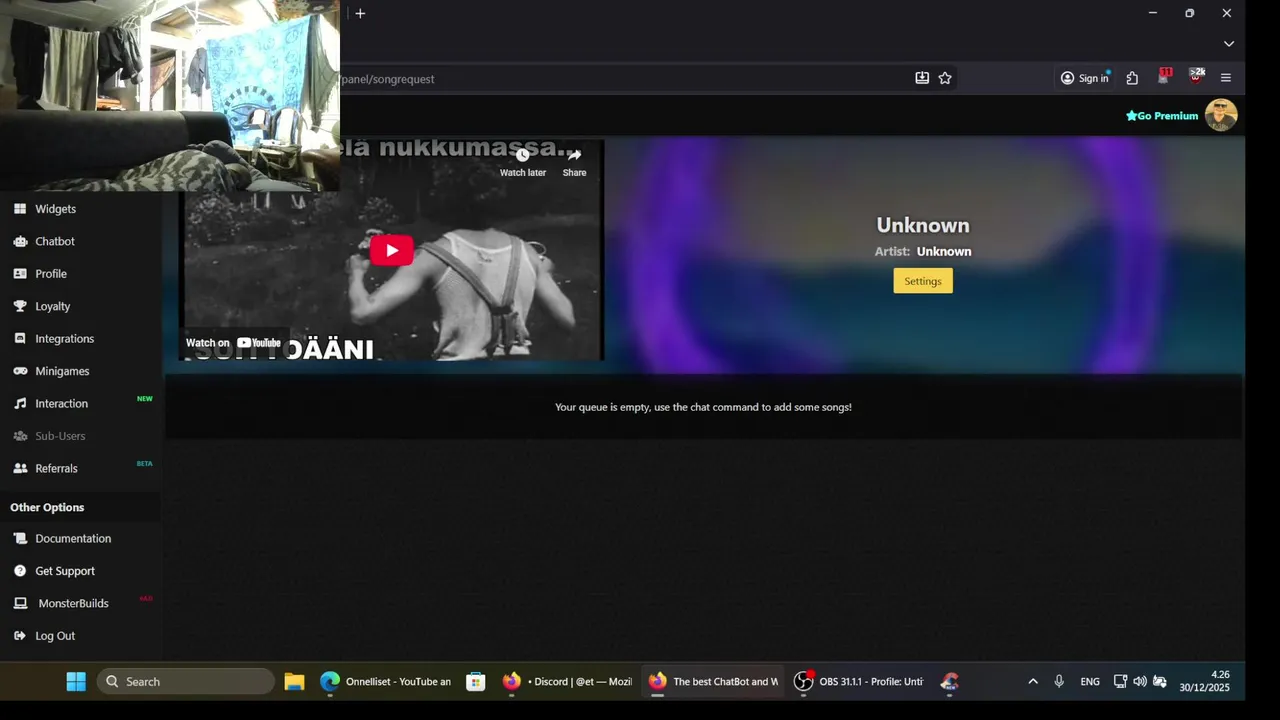The image size is (1280, 720).
Task: Click Watch later on the video
Action: point(523,162)
